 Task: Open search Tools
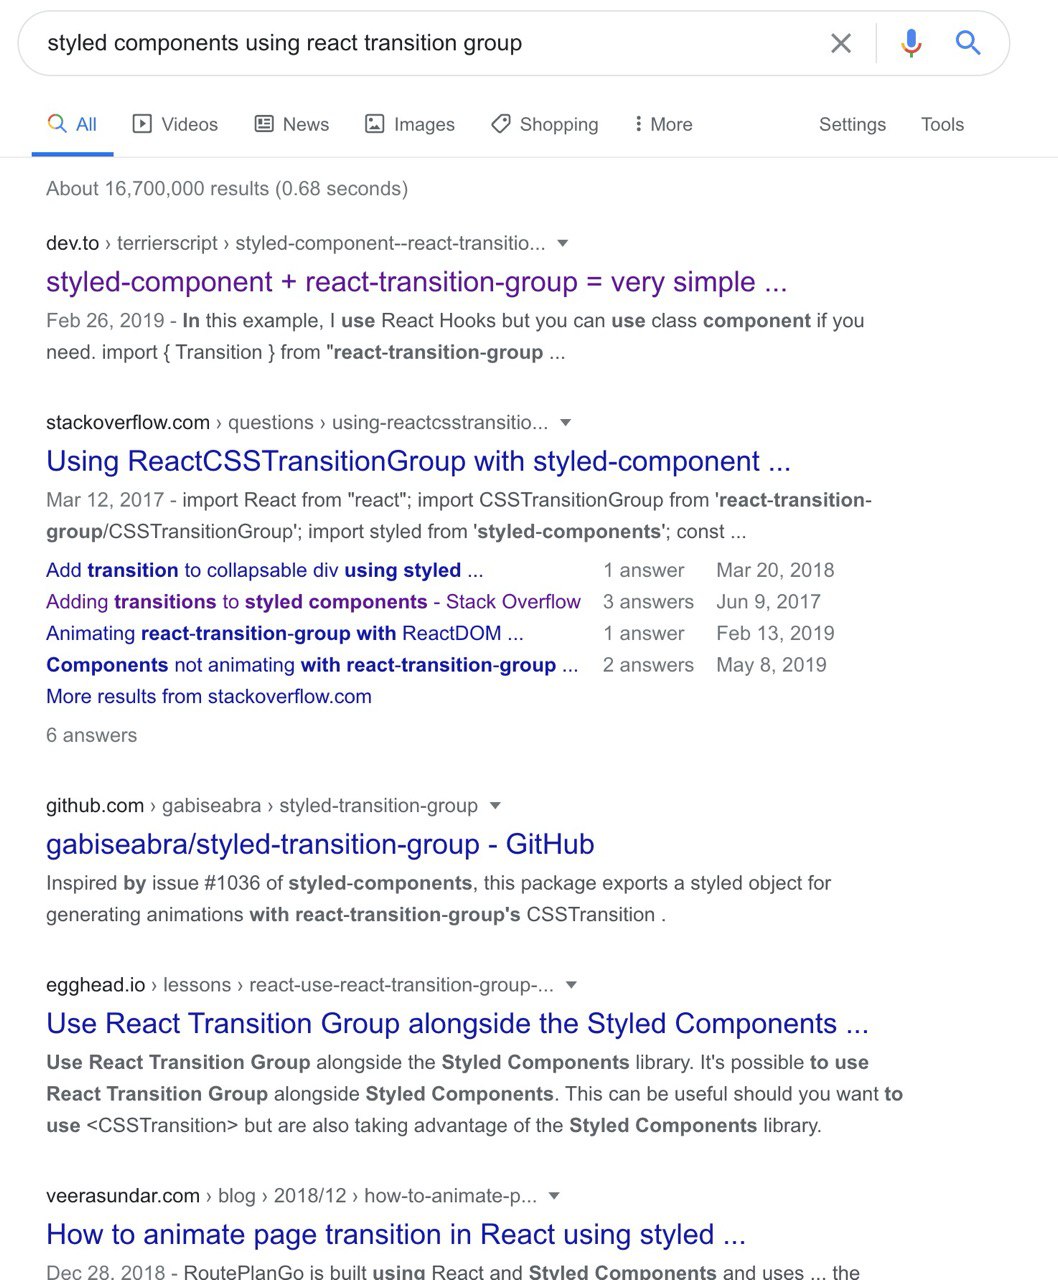[x=942, y=125]
